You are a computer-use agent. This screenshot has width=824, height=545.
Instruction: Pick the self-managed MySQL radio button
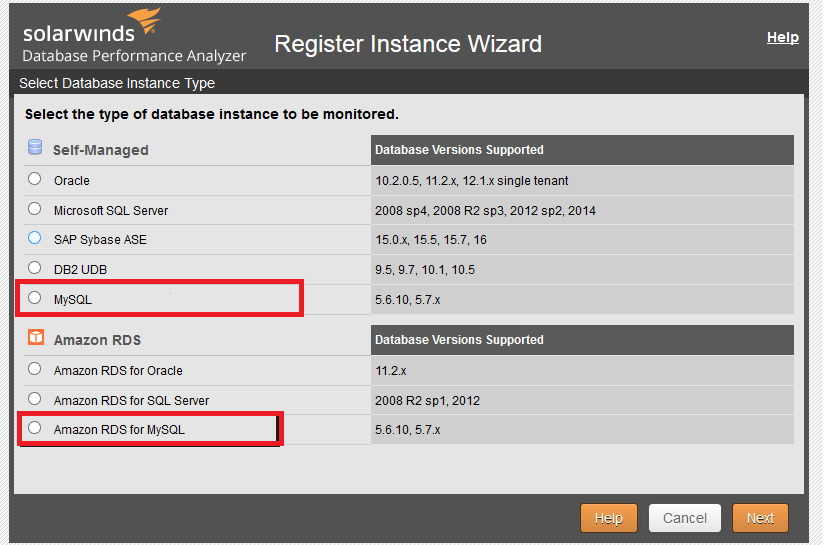35,298
